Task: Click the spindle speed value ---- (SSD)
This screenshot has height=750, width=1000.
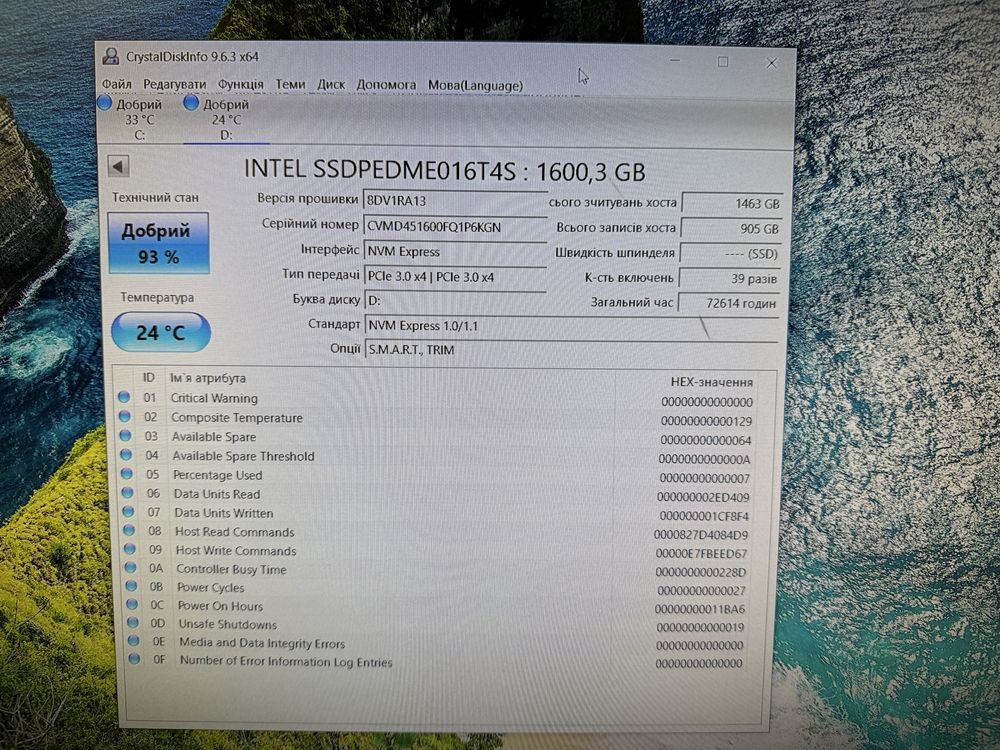Action: coord(731,253)
